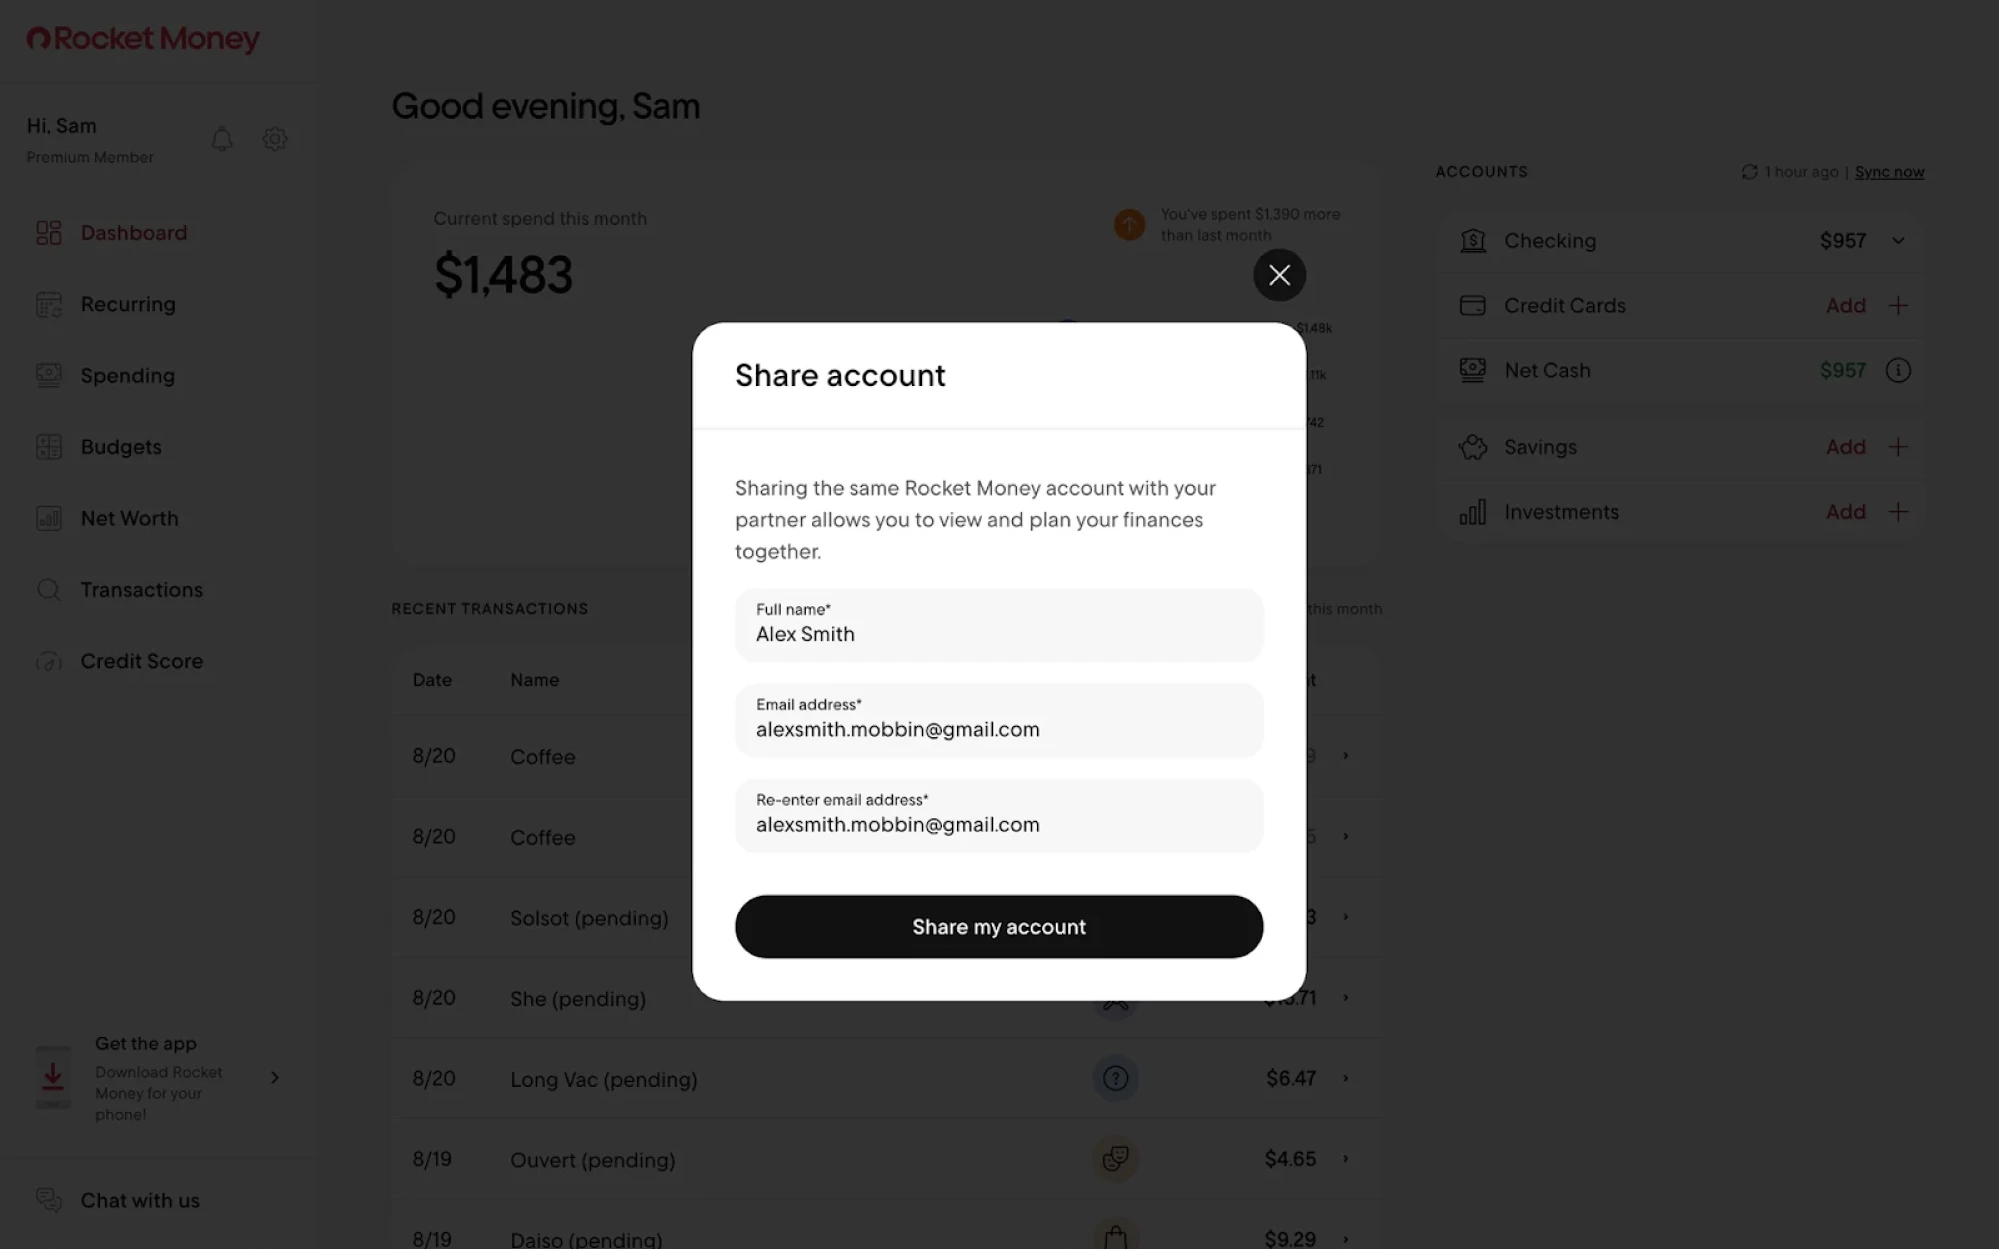Click the download app icon
This screenshot has width=1999, height=1249.
(x=52, y=1077)
